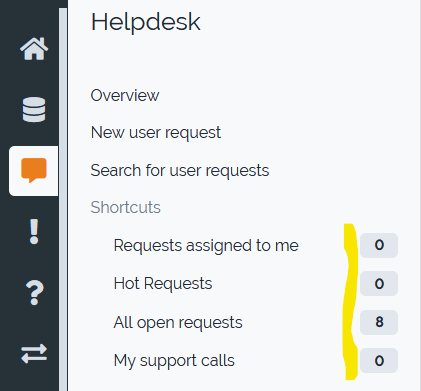Open the exclamation mark alerts icon

[34, 231]
